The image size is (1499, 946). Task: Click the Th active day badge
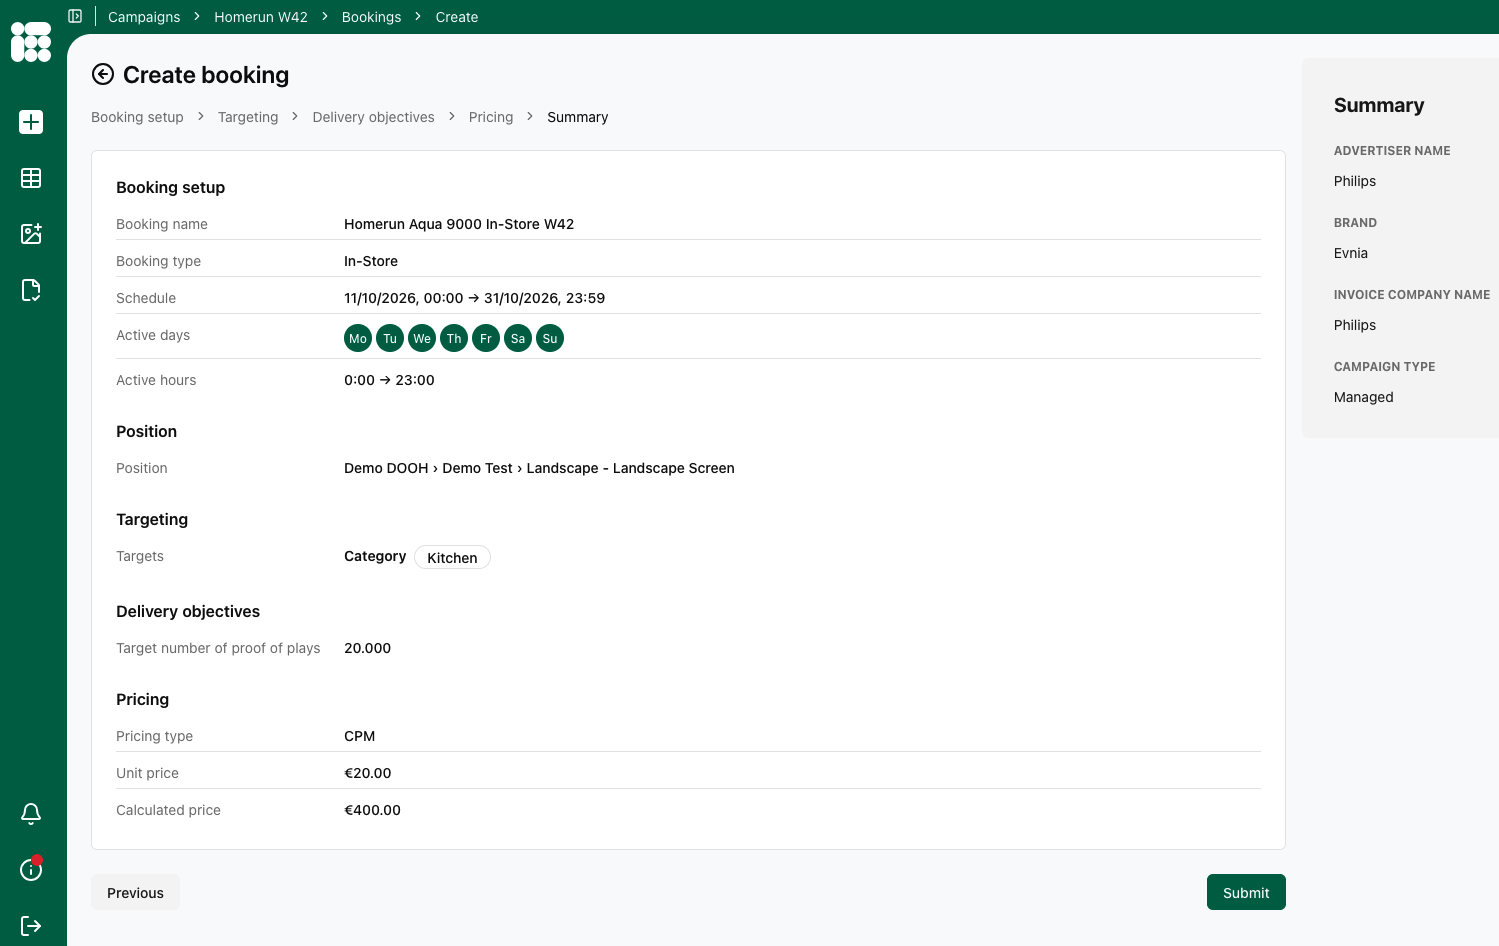click(x=454, y=339)
